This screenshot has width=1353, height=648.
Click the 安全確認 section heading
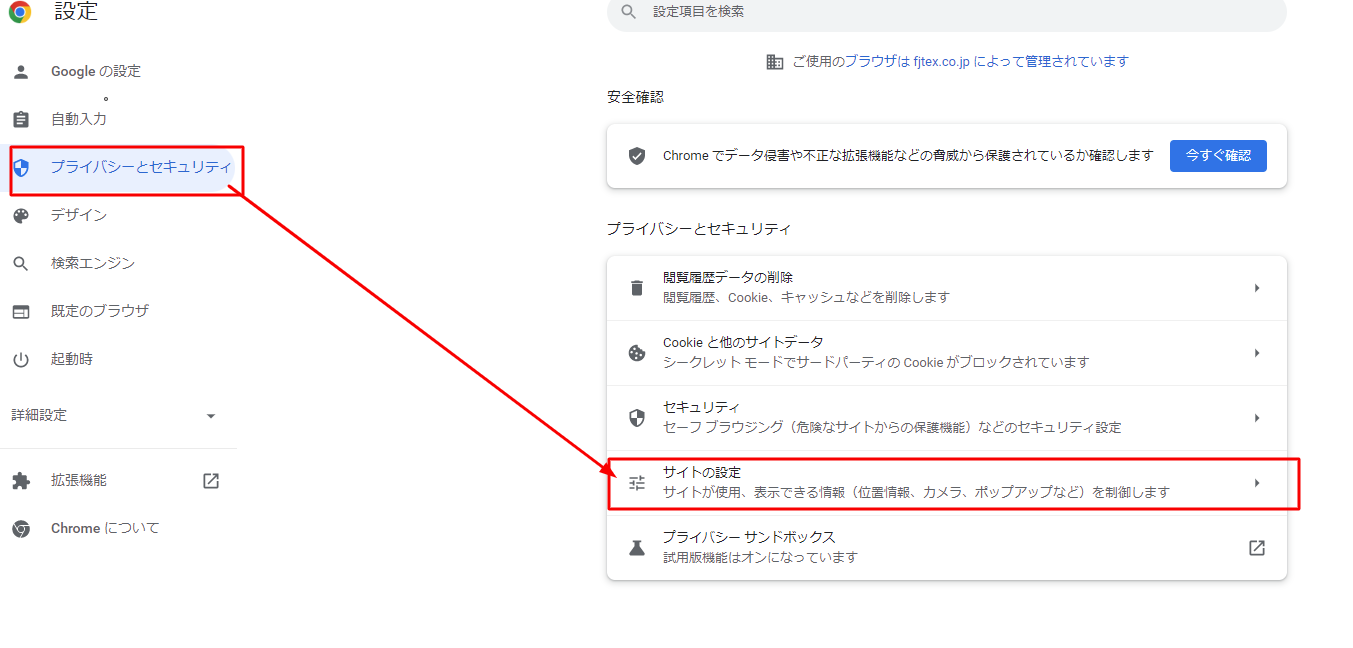point(635,98)
